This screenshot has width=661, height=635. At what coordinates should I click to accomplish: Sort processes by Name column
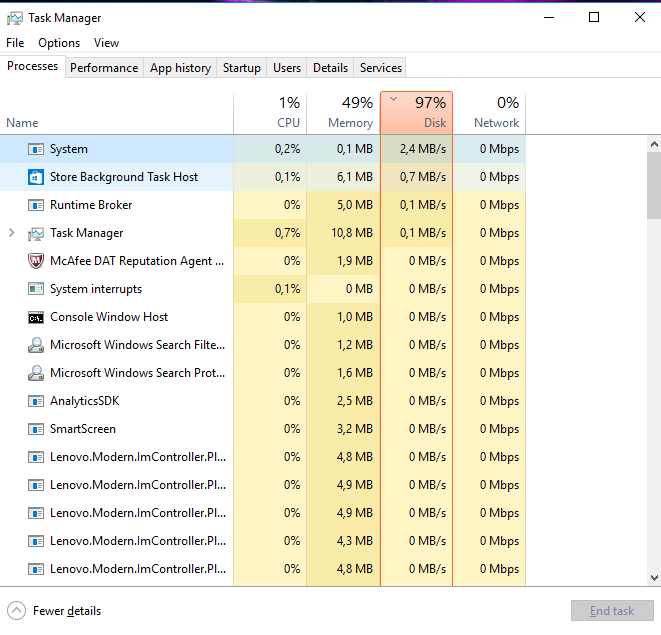click(117, 113)
